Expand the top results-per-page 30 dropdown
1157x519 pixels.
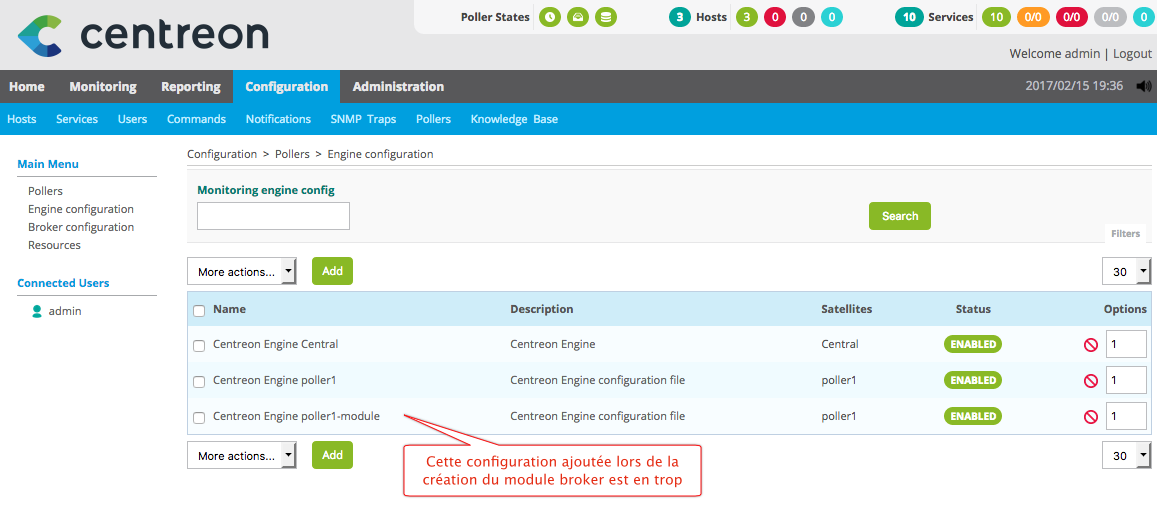coord(1126,272)
